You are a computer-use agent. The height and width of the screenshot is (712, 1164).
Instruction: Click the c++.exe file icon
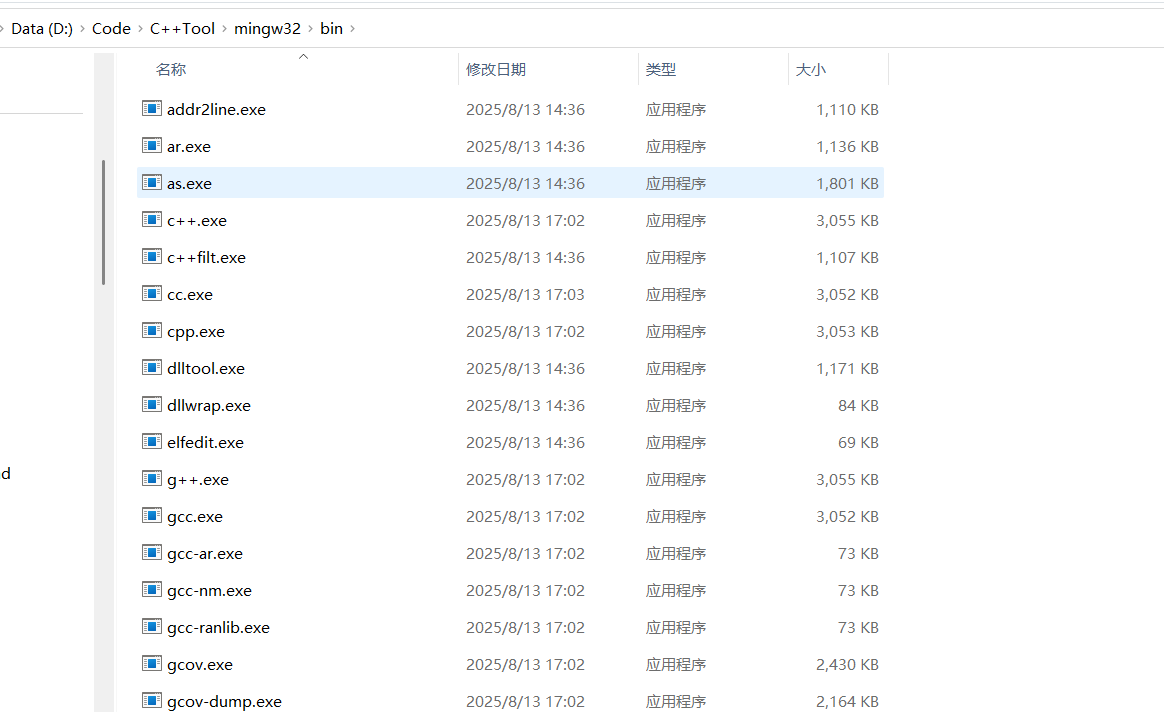click(x=151, y=220)
